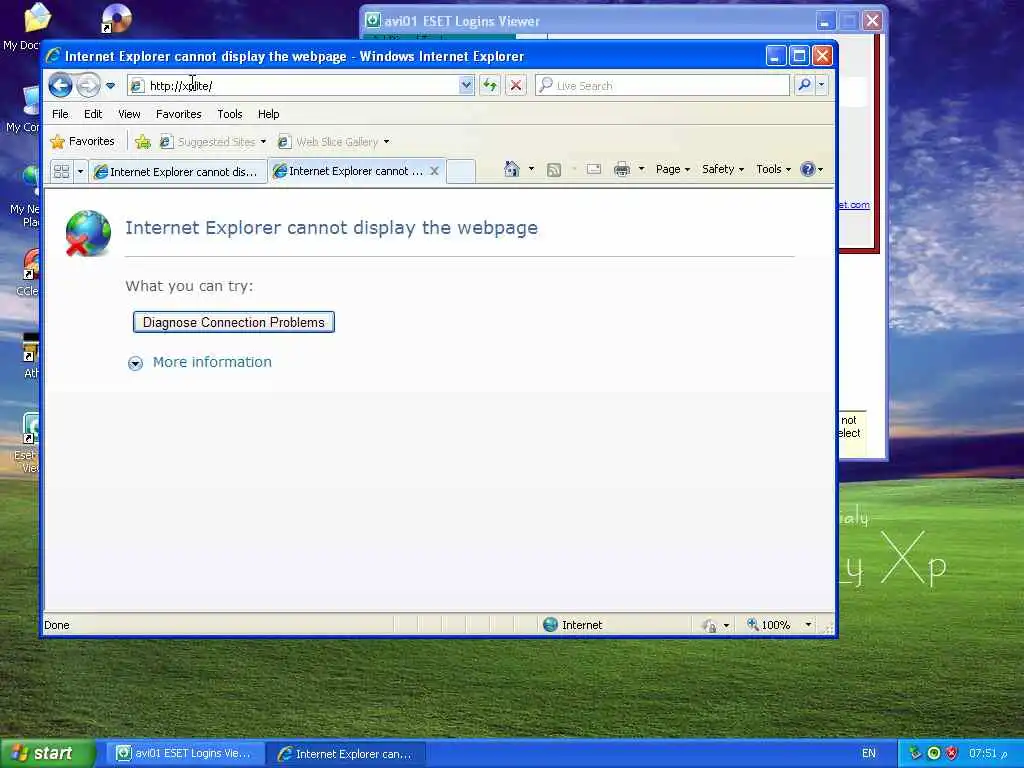
Task: Click the EN language indicator
Action: [869, 754]
